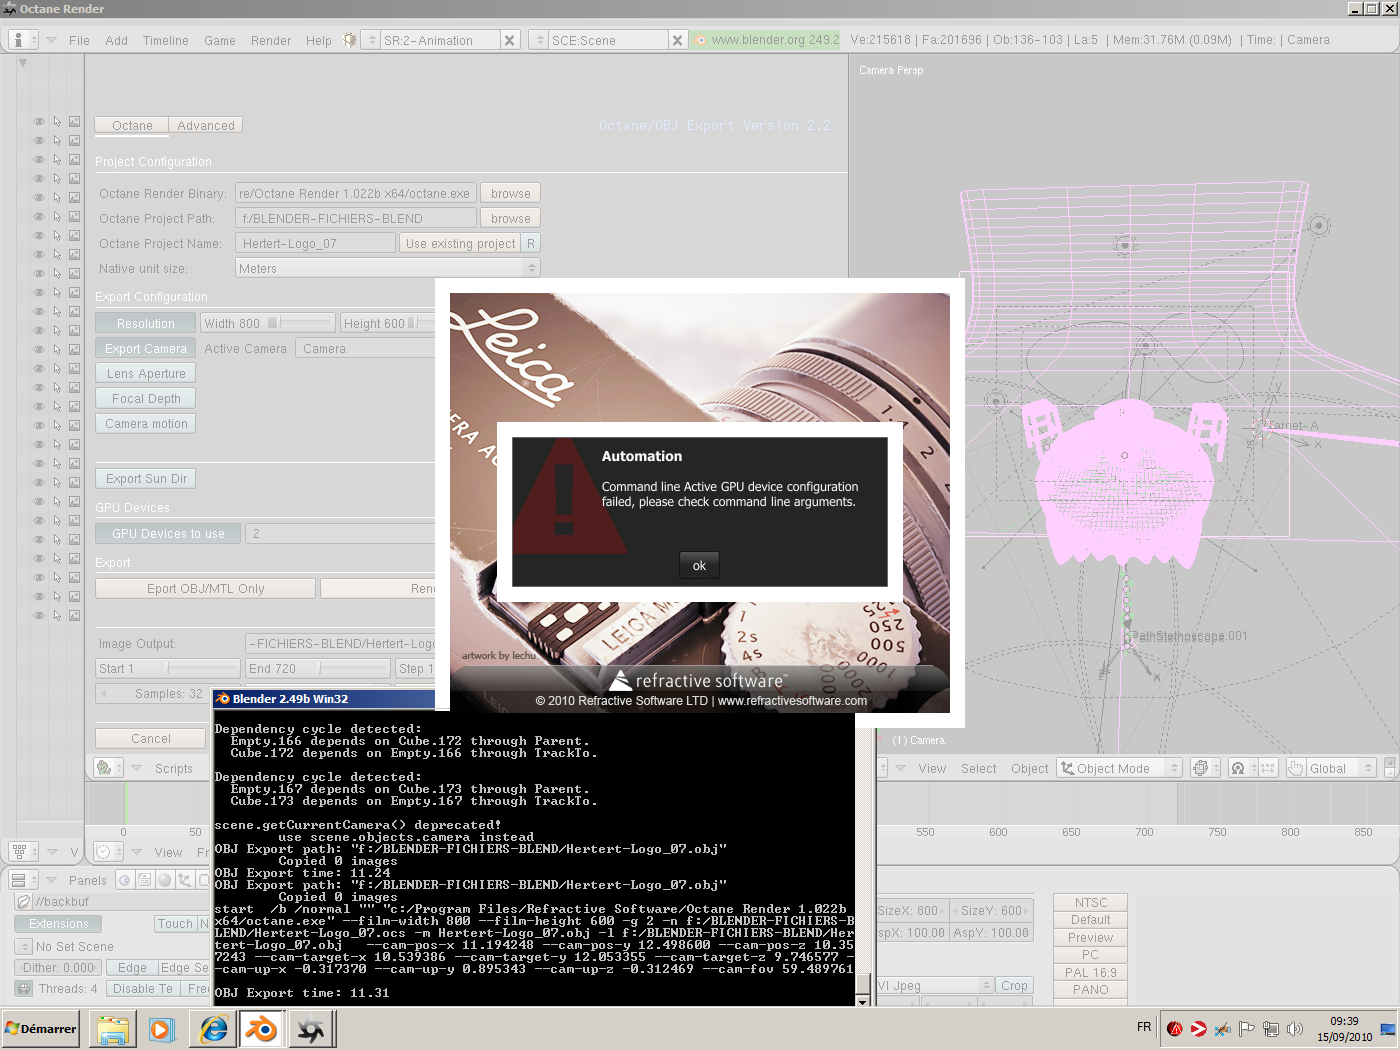Select the Object context axes icon

coord(185,880)
